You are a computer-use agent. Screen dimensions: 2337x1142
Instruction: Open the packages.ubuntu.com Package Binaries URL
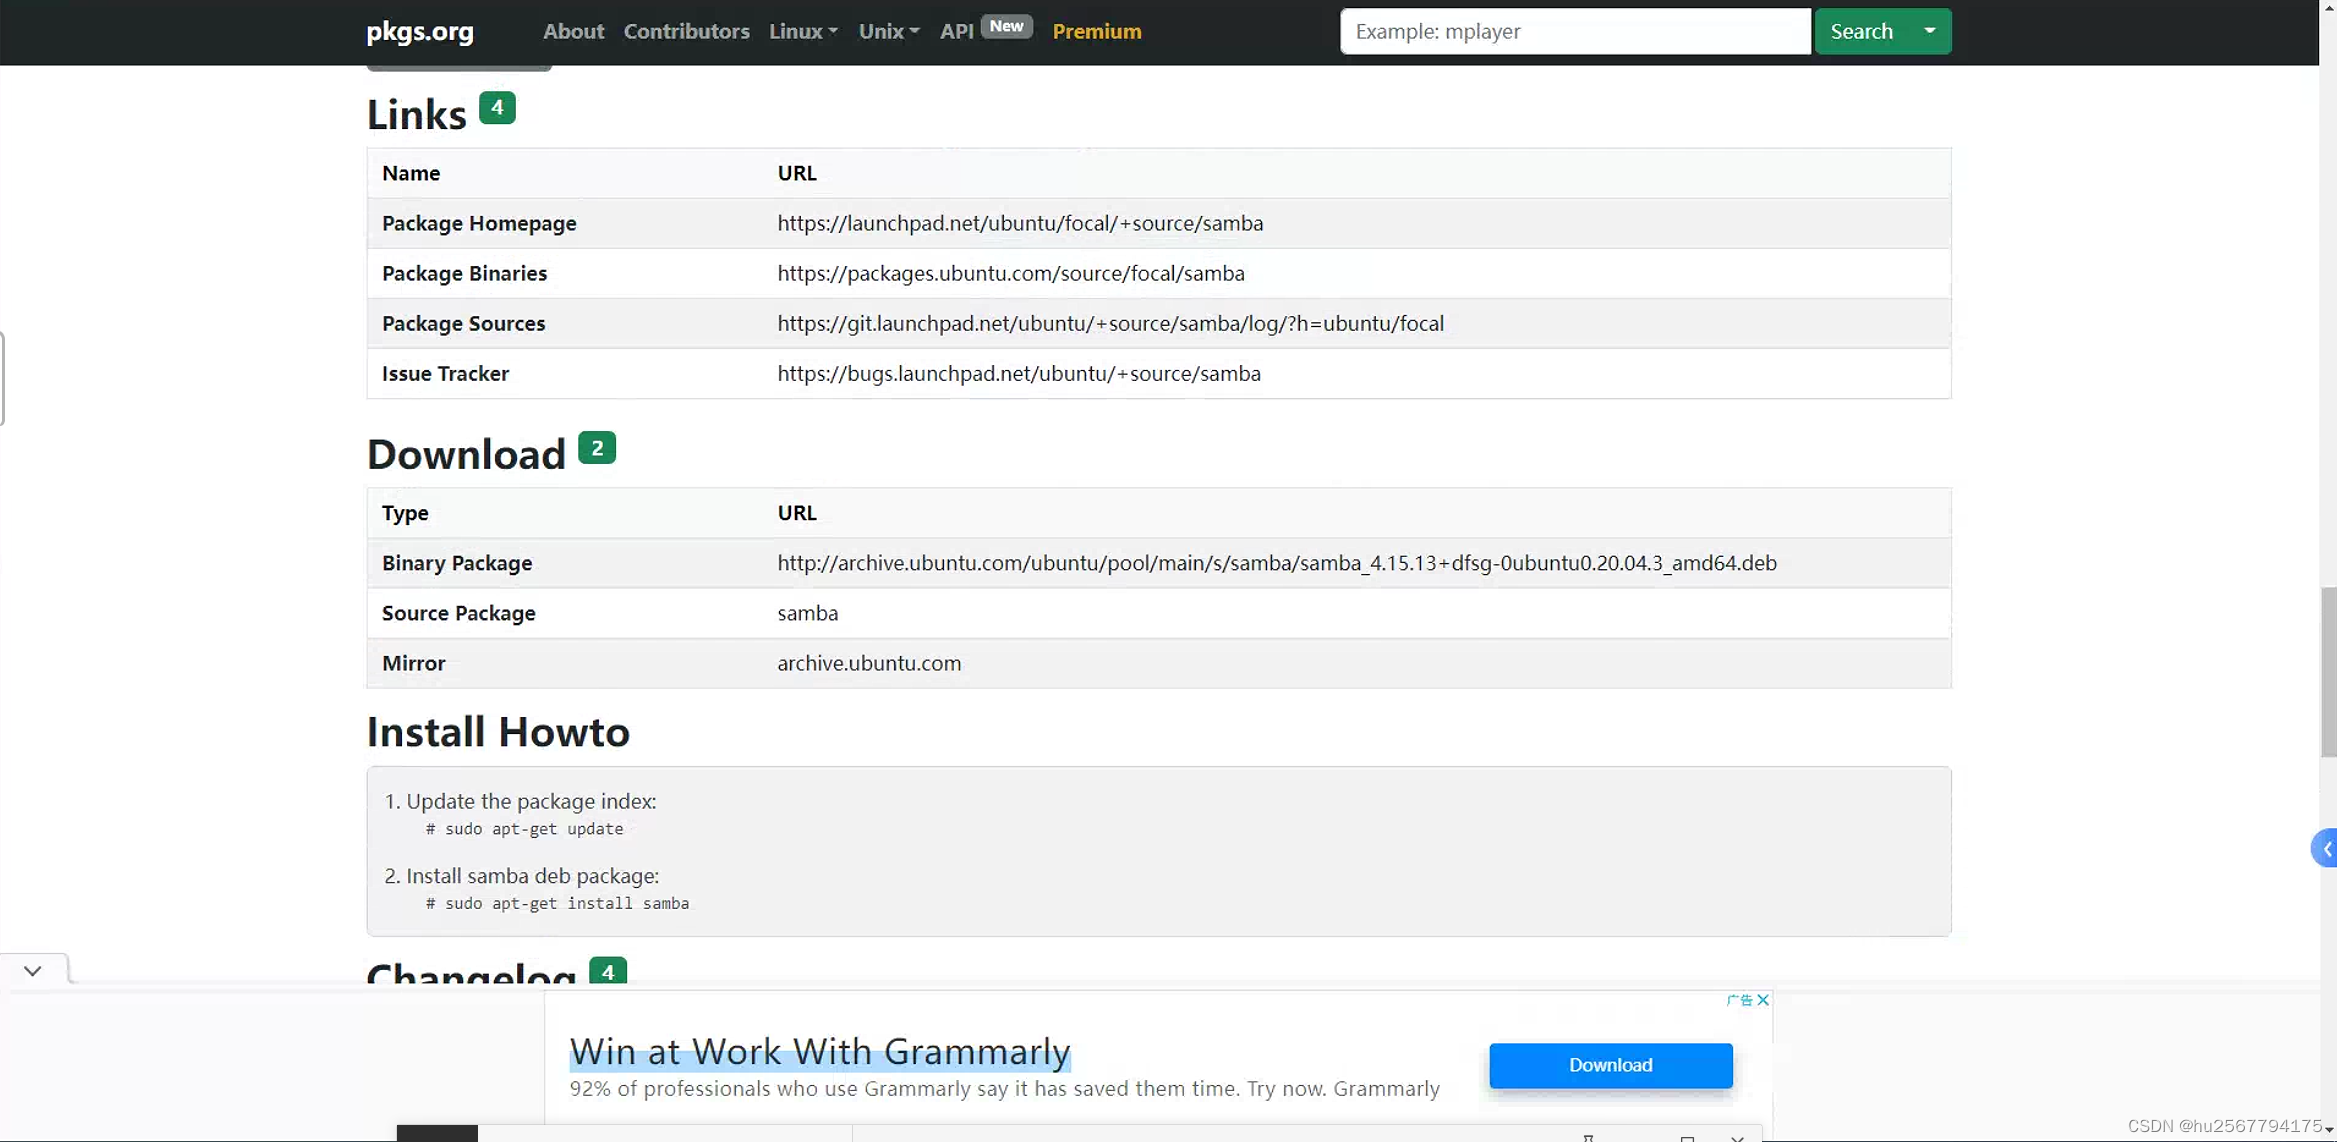point(1011,273)
